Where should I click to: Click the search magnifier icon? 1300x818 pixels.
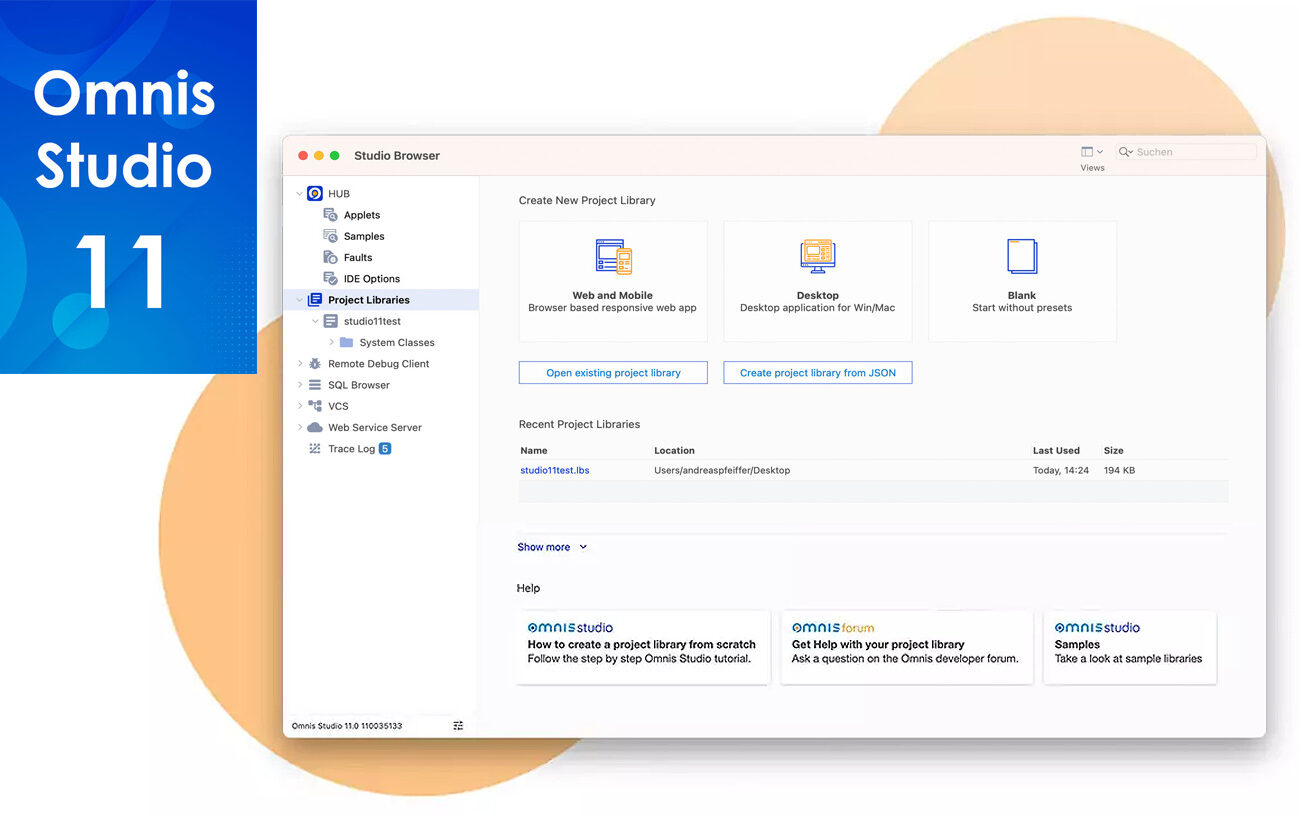click(1126, 152)
